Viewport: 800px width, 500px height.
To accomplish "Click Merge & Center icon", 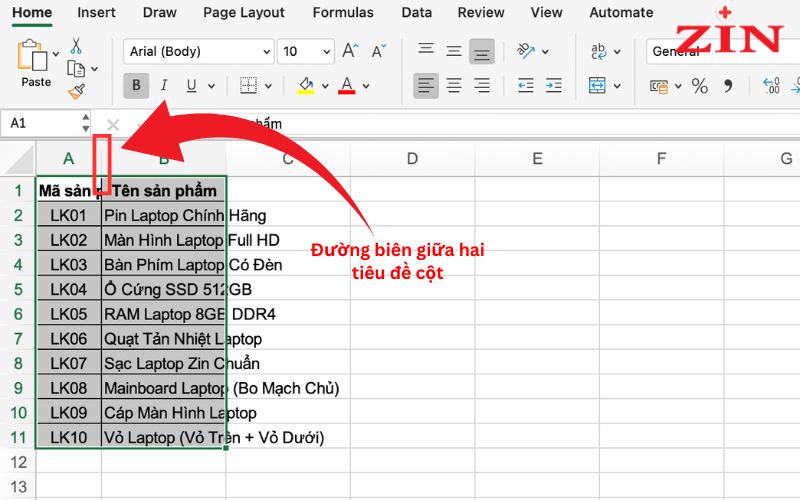I will [597, 85].
